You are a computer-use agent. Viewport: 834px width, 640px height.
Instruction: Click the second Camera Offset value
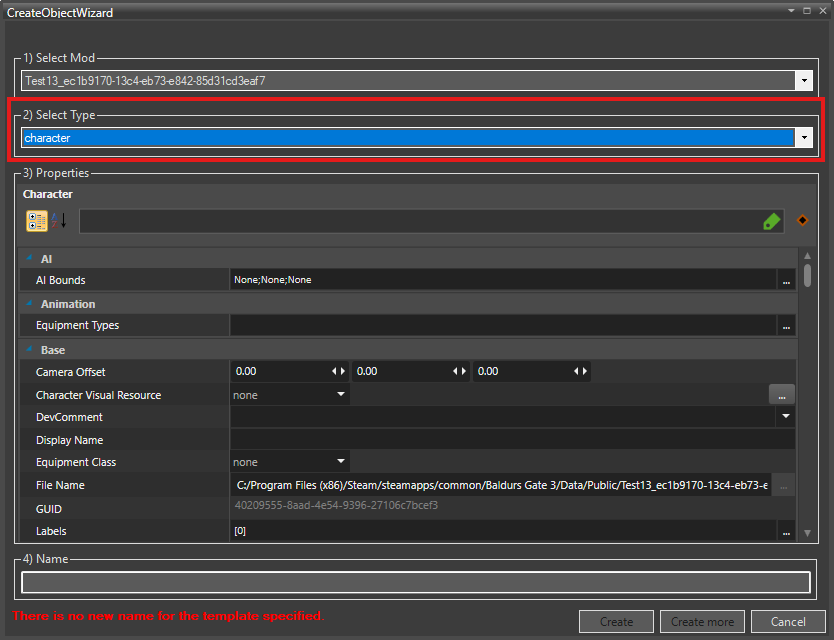tap(402, 371)
